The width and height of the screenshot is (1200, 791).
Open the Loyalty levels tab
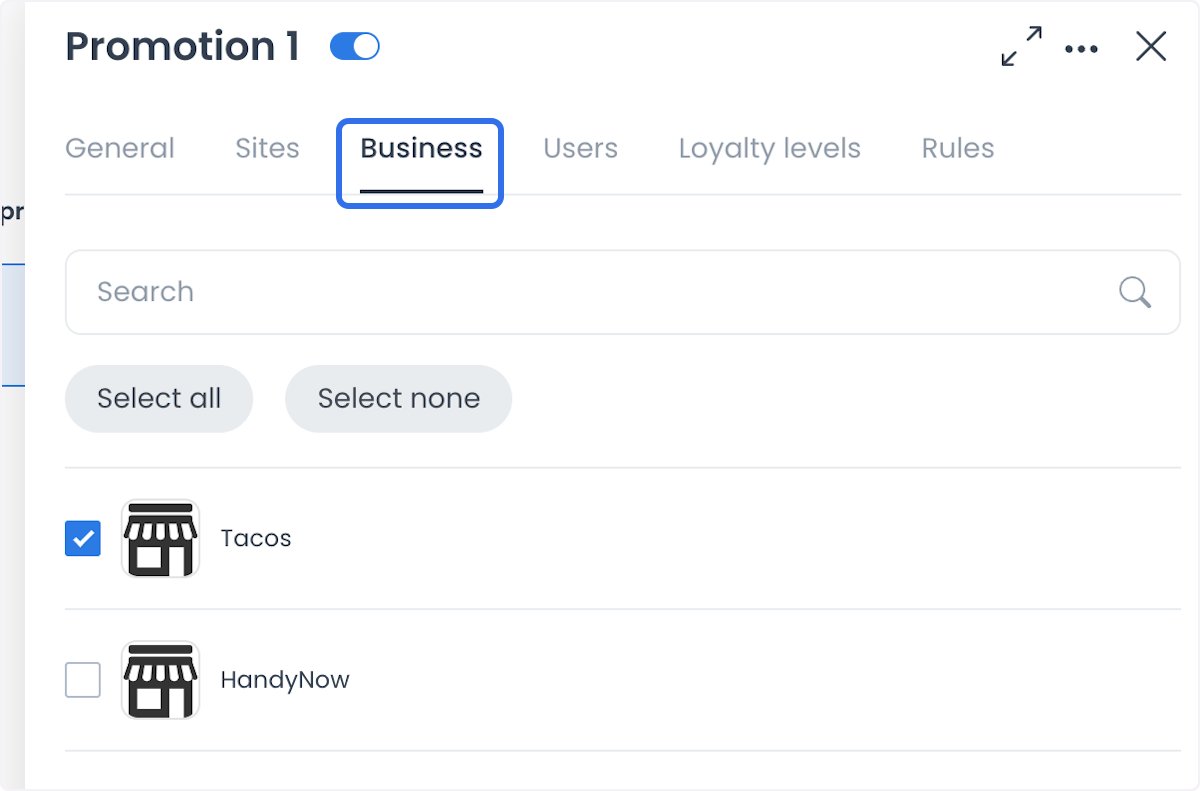click(x=769, y=148)
